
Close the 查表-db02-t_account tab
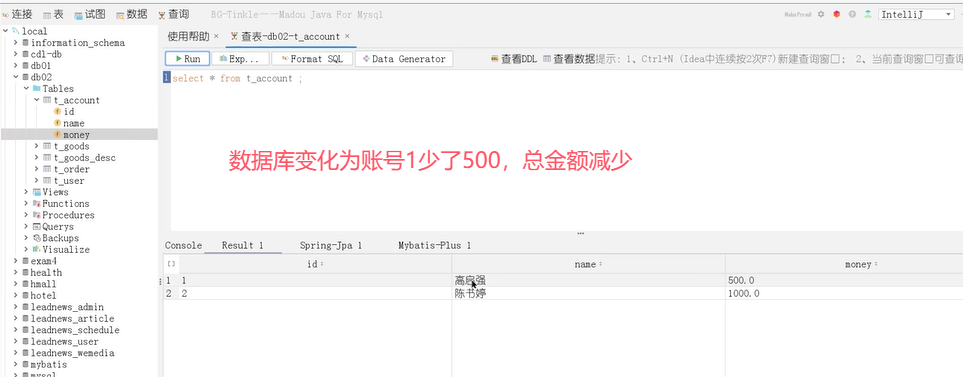tap(347, 36)
